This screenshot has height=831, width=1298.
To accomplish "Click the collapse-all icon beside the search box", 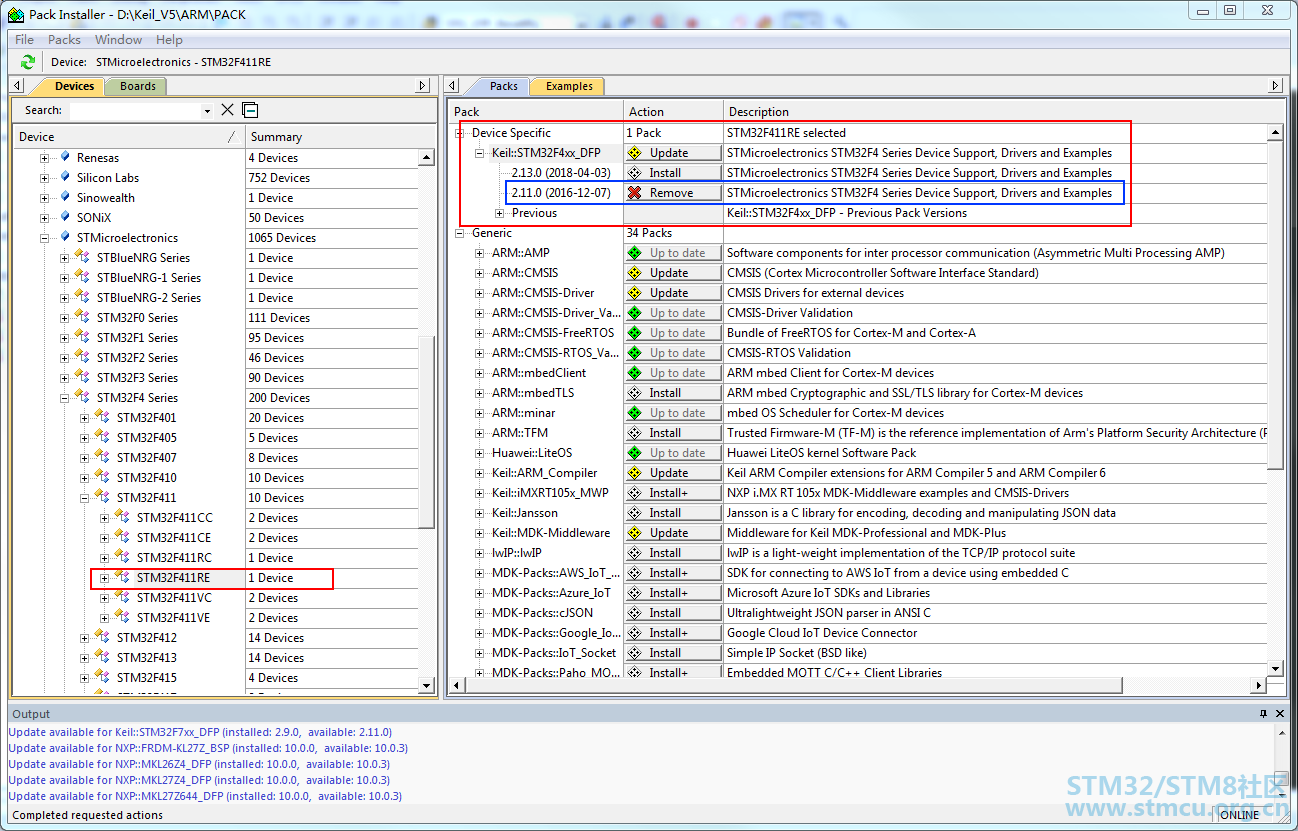I will (x=250, y=110).
